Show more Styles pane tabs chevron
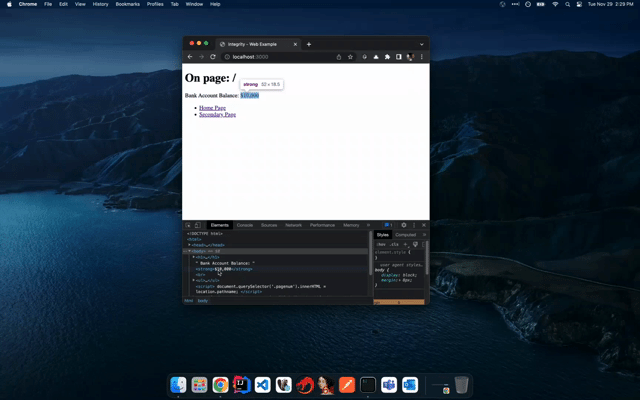This screenshot has height=400, width=640. pyautogui.click(x=424, y=235)
